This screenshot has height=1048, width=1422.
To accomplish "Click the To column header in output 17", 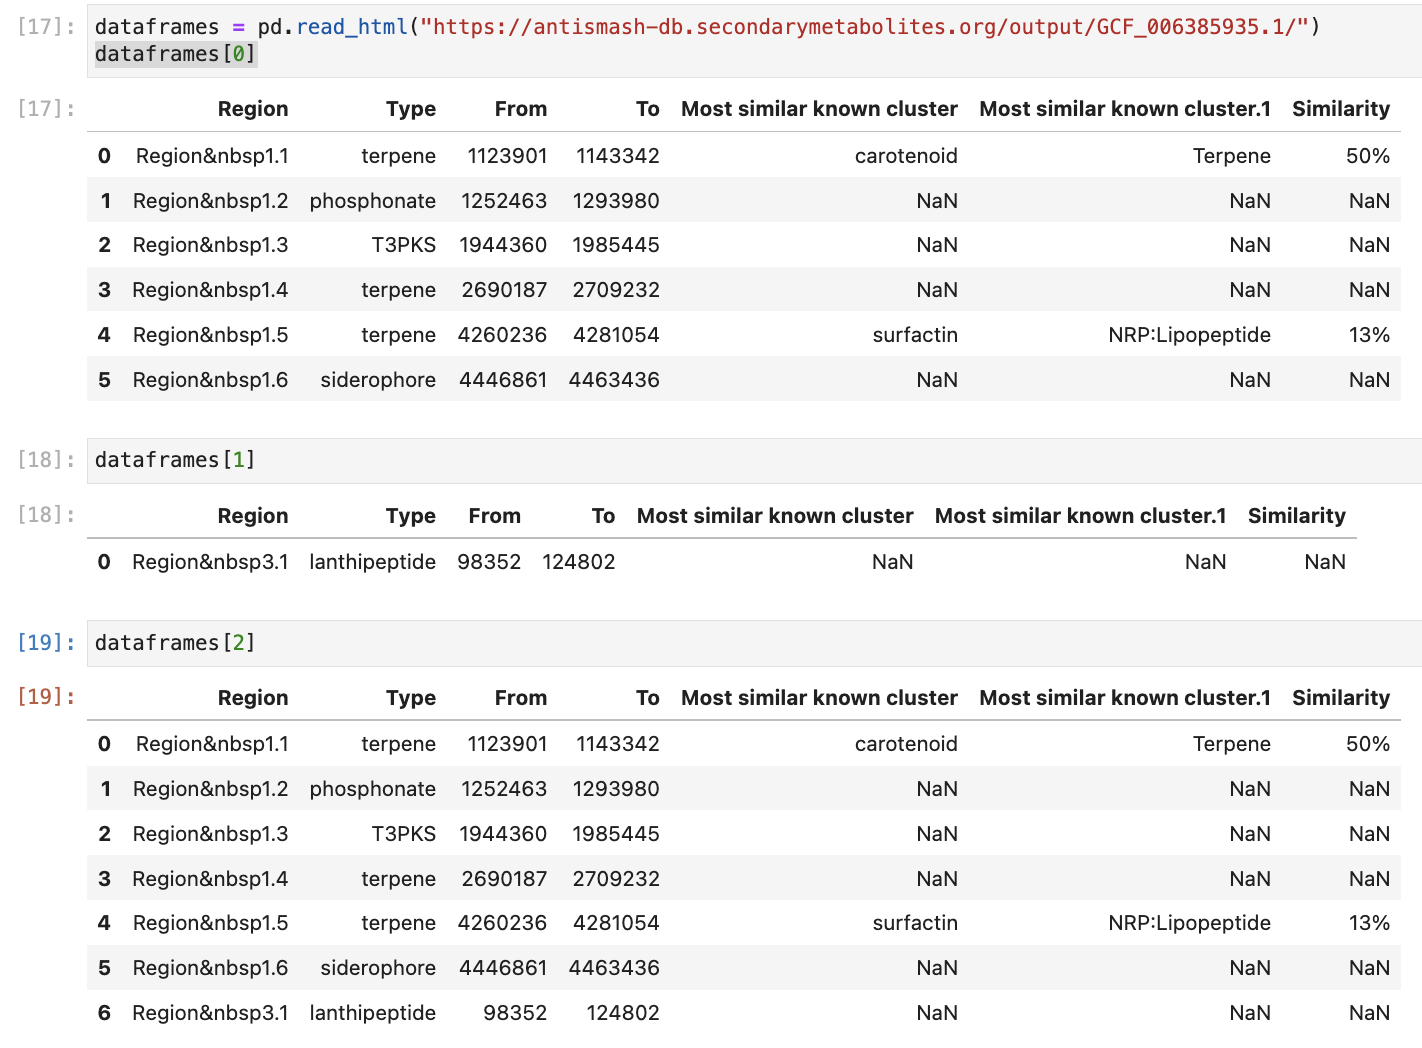I will [x=648, y=109].
